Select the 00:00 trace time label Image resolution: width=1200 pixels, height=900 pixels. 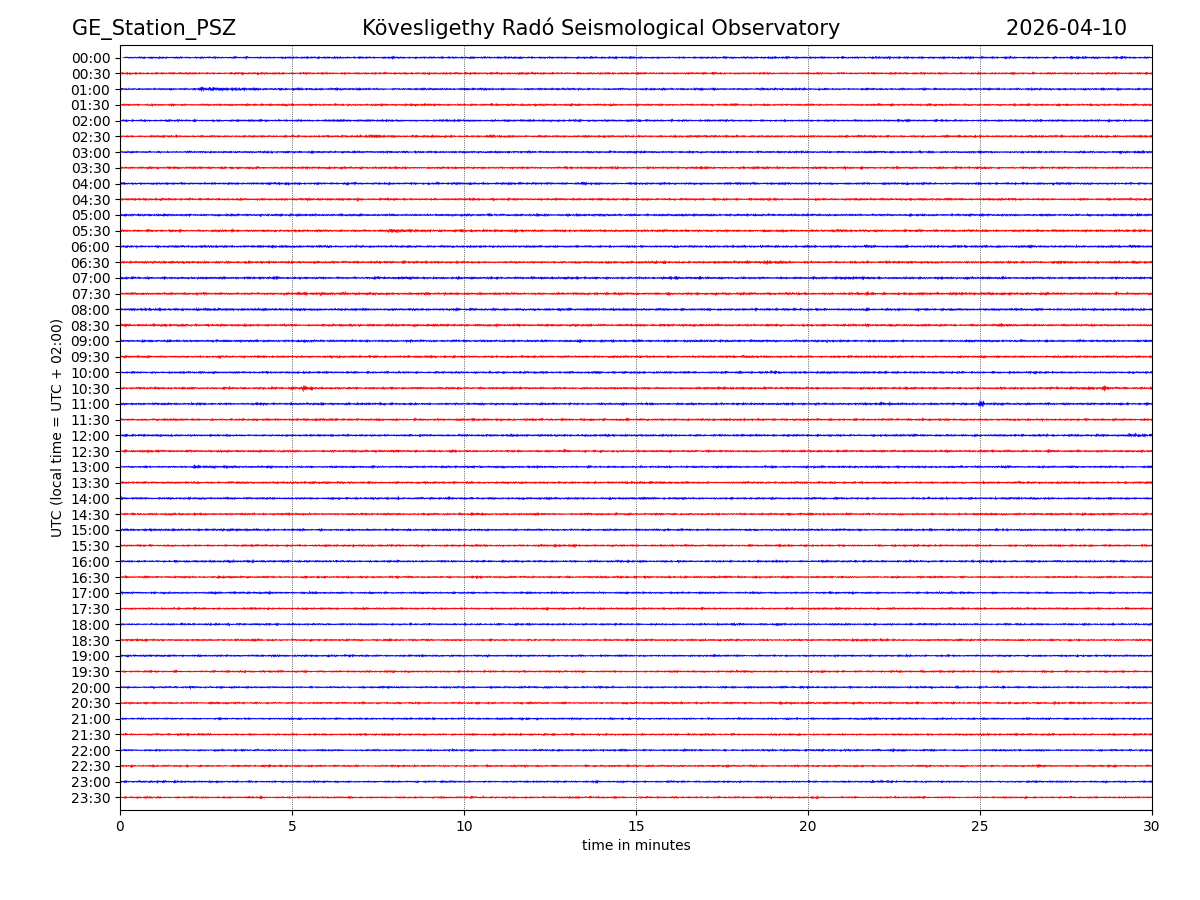(x=91, y=58)
